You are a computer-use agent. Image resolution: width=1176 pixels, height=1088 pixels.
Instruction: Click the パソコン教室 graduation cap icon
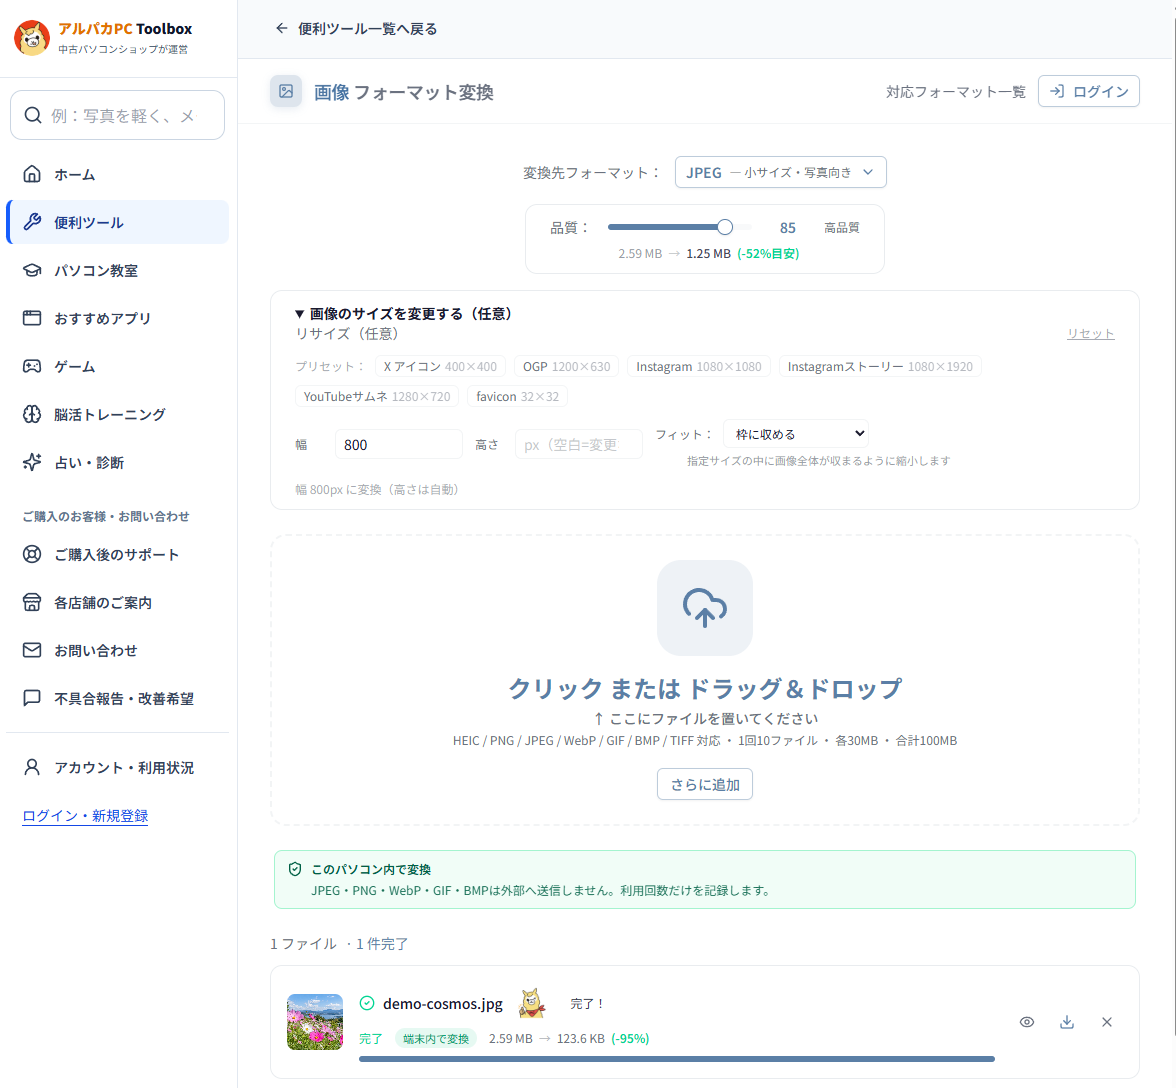(x=32, y=270)
